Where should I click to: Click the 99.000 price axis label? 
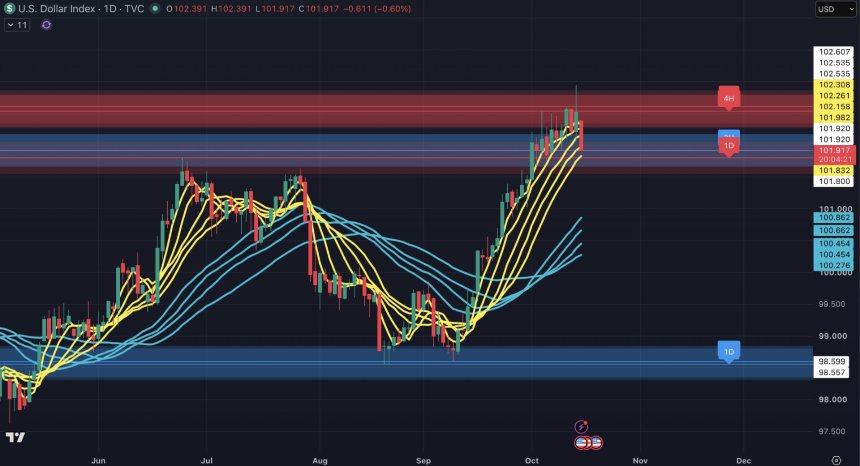833,336
